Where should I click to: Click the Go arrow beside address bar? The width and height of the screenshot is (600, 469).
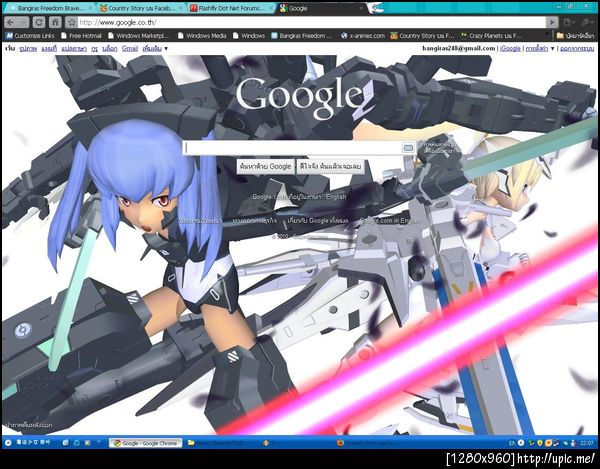552,23
